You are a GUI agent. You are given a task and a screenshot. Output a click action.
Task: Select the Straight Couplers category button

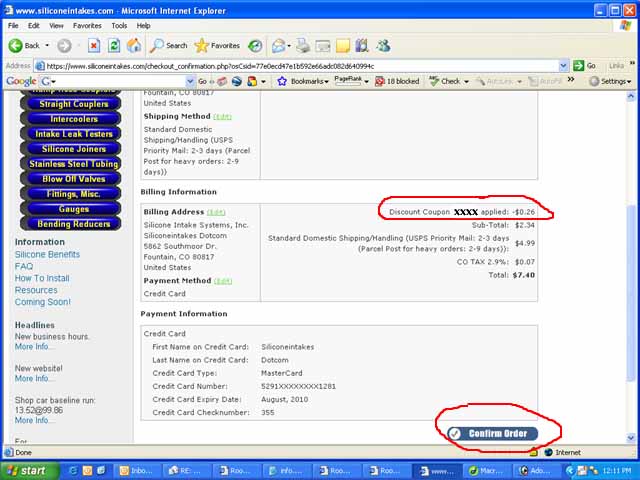coord(71,104)
